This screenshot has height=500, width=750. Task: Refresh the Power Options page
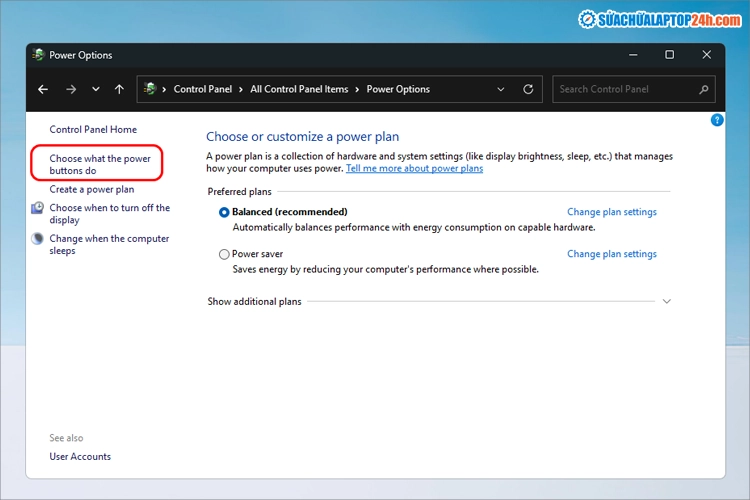528,89
